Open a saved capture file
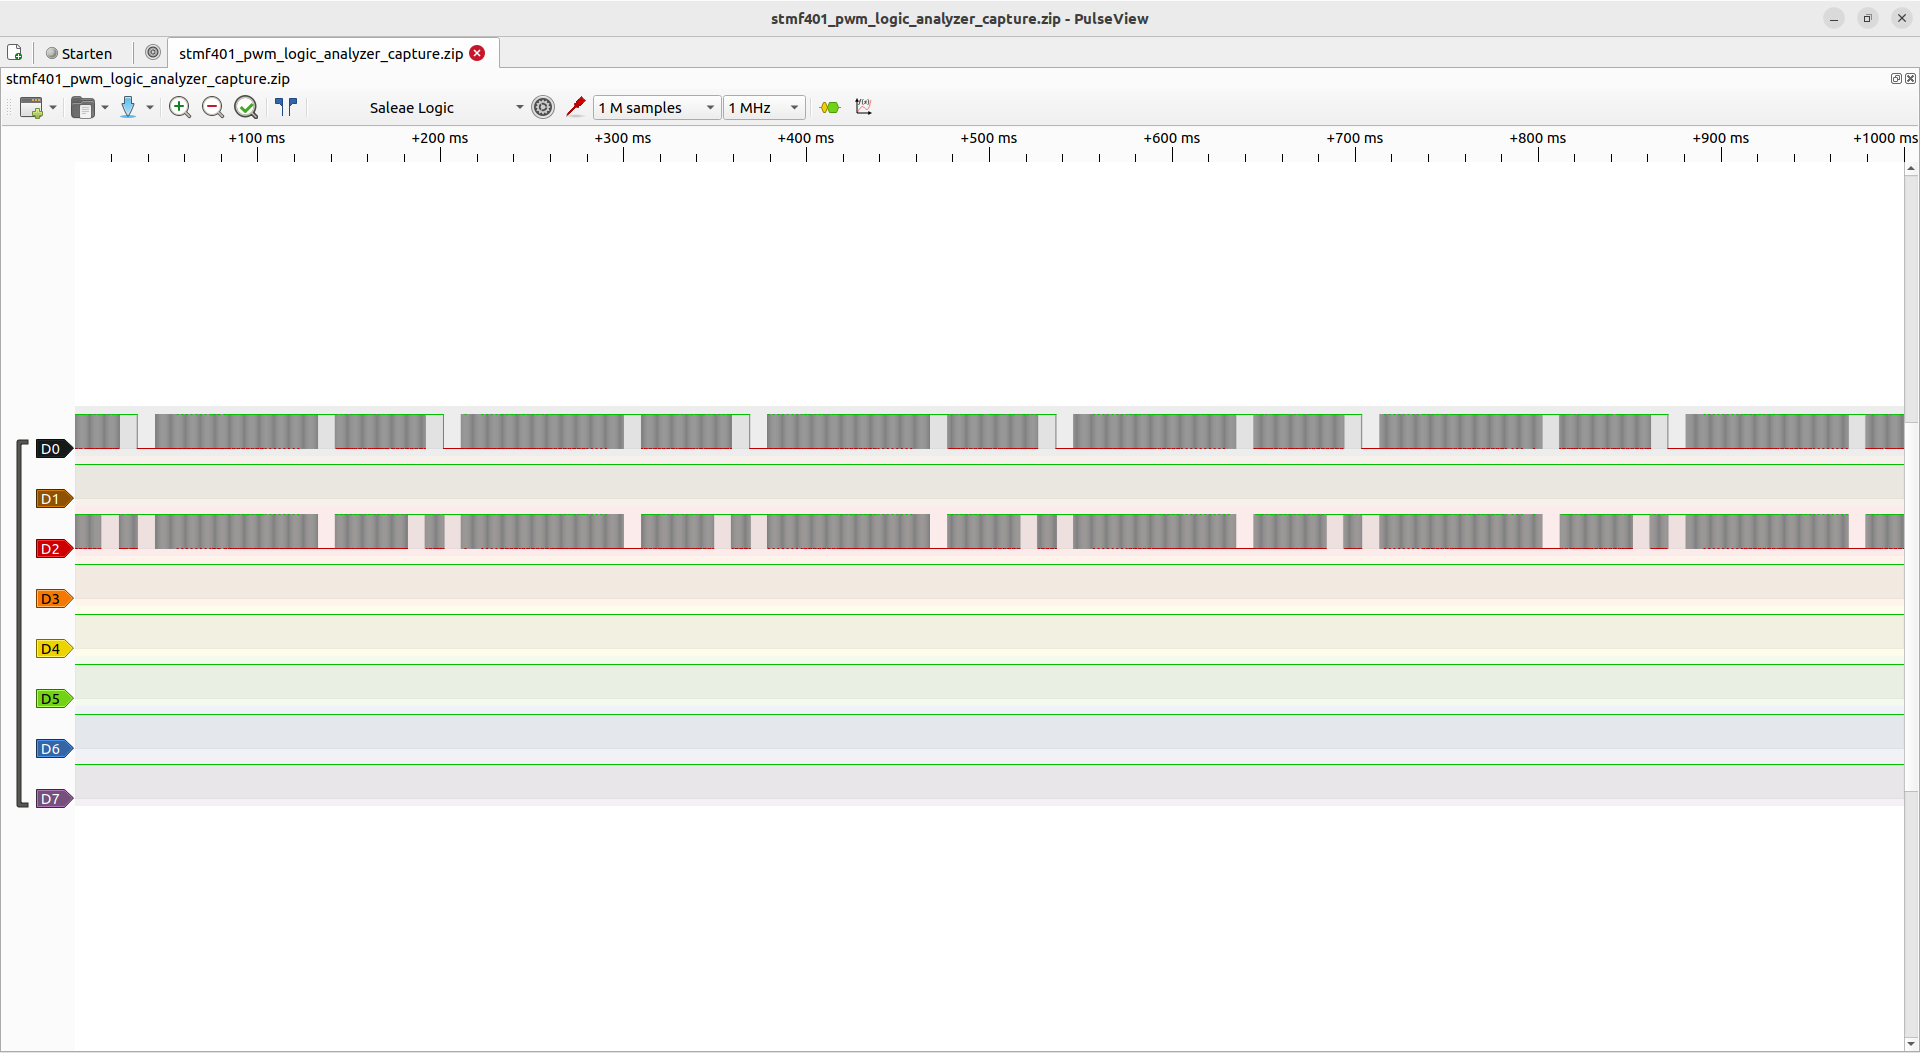This screenshot has height=1053, width=1920. pyautogui.click(x=82, y=107)
